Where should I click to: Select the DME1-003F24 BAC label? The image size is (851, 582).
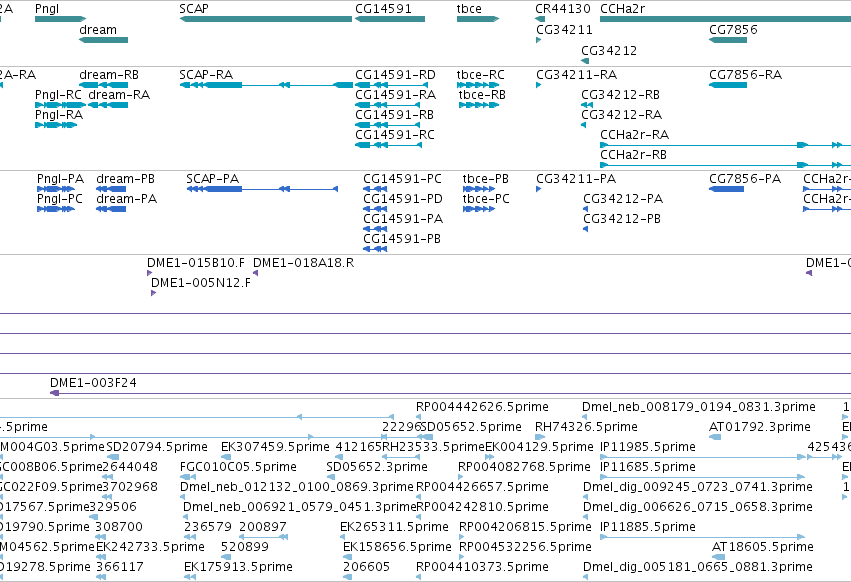(93, 383)
